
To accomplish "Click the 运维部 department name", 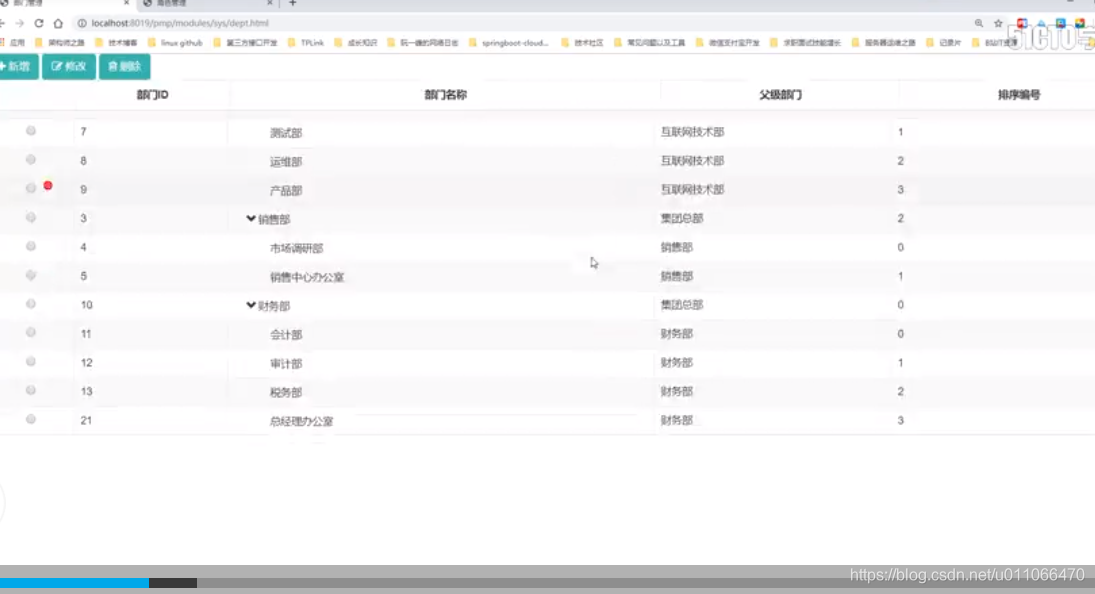I will tap(286, 161).
